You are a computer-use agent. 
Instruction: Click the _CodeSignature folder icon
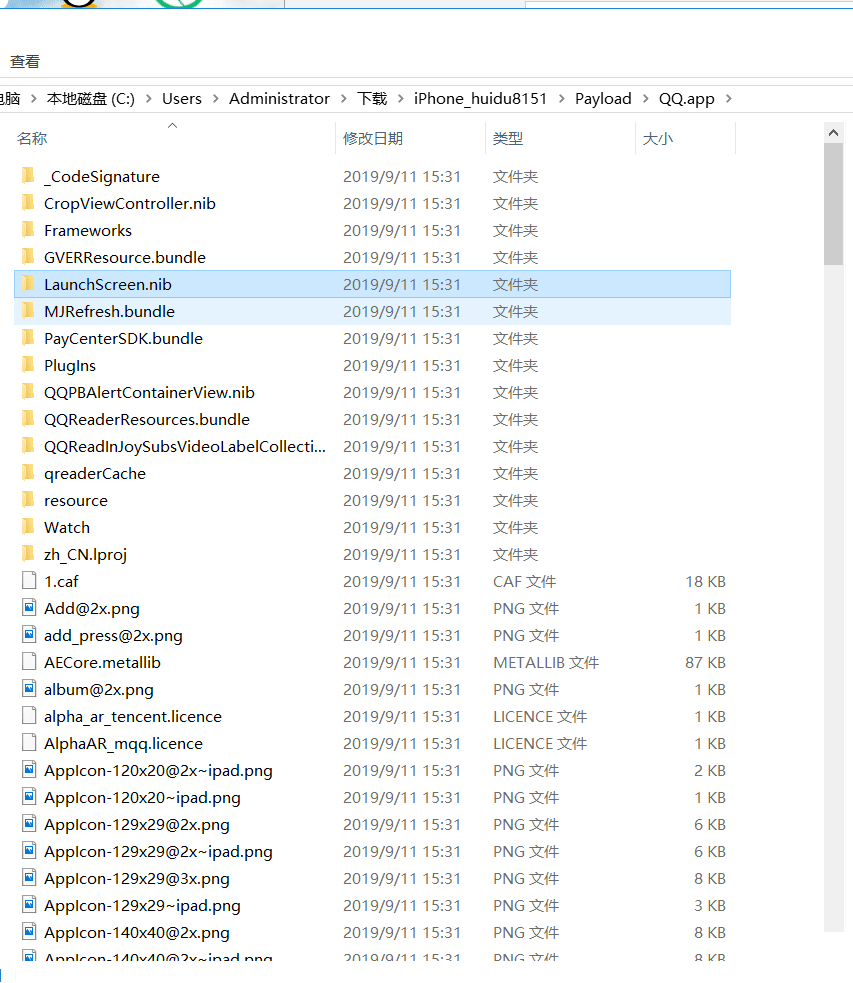pos(28,176)
